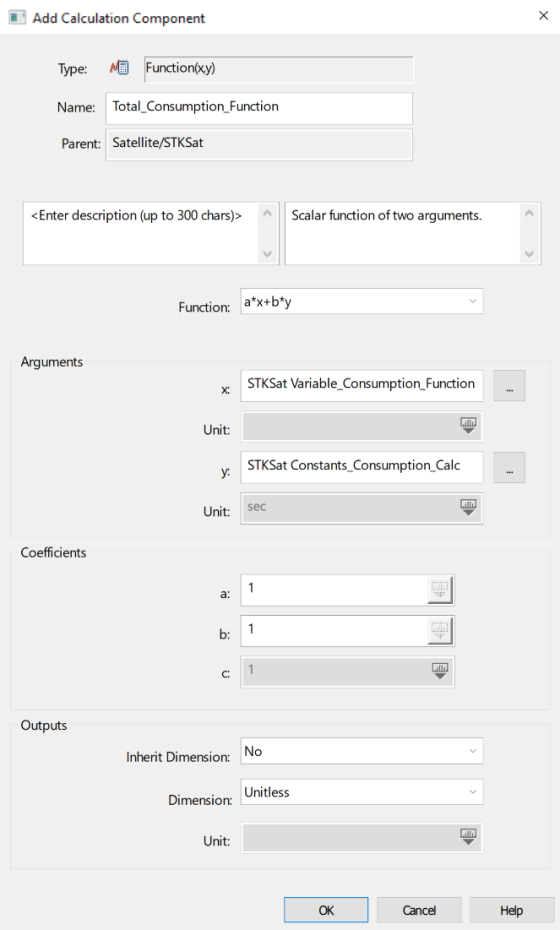
Task: Expand the Function a*x+b*y dropdown
Action: tap(473, 301)
